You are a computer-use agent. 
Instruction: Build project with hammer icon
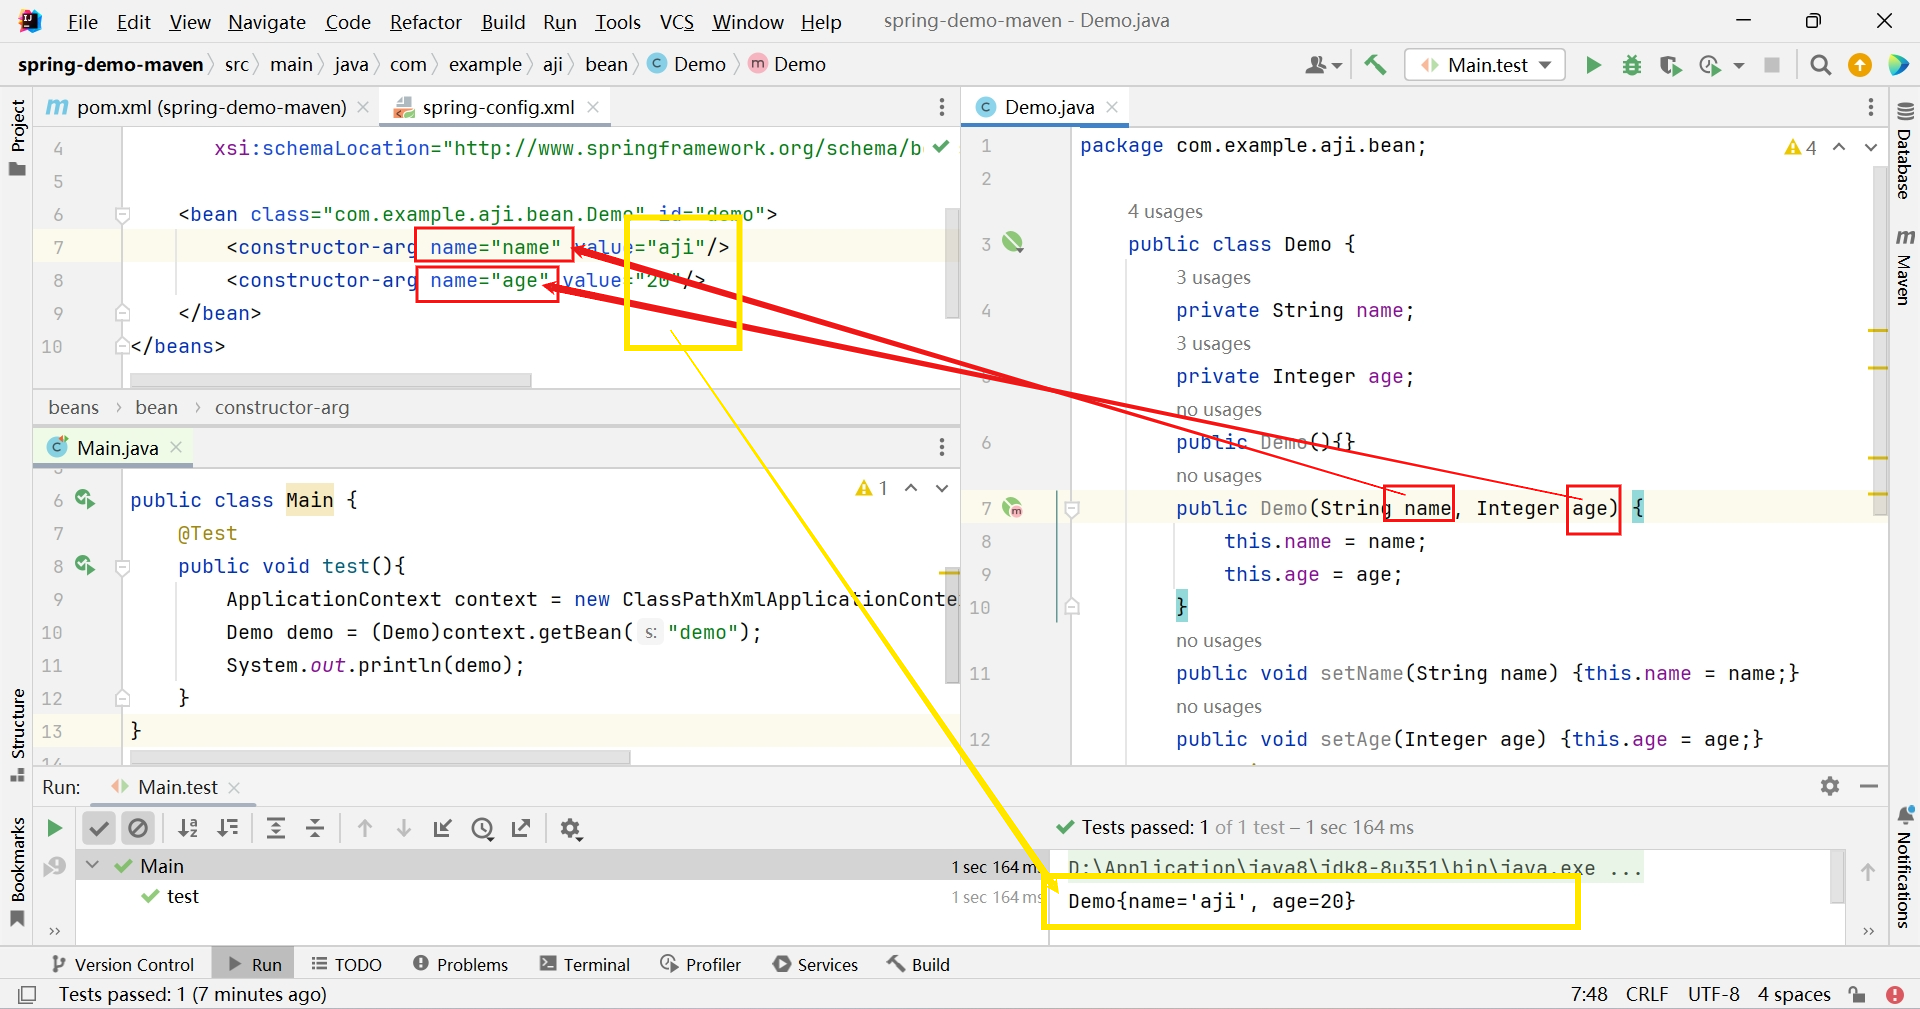click(x=1376, y=65)
